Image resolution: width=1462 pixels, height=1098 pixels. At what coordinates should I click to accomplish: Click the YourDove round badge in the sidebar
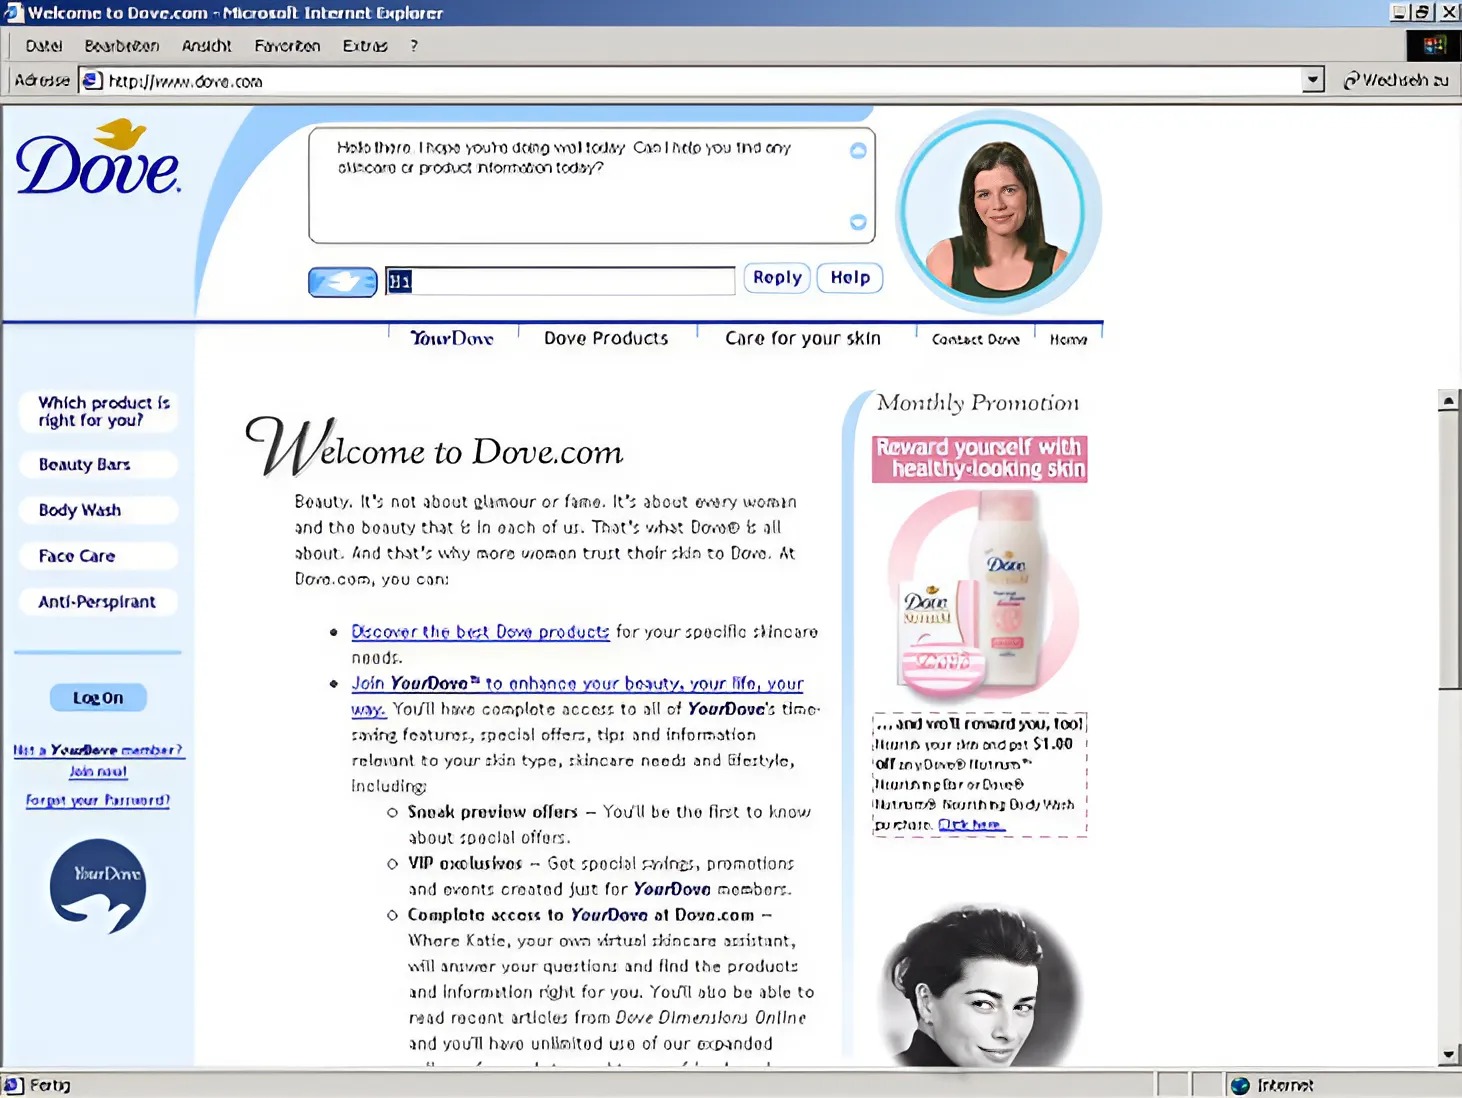(98, 886)
